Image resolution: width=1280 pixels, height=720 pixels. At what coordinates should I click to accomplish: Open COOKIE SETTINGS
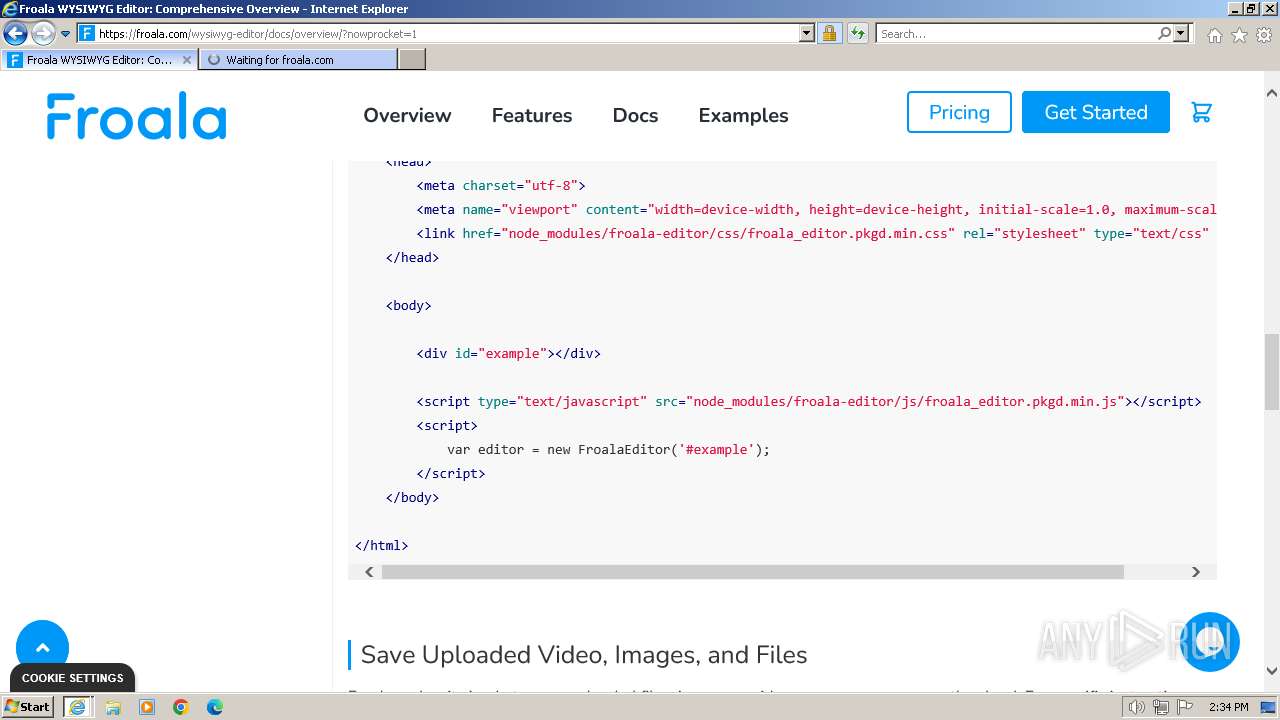click(x=73, y=678)
